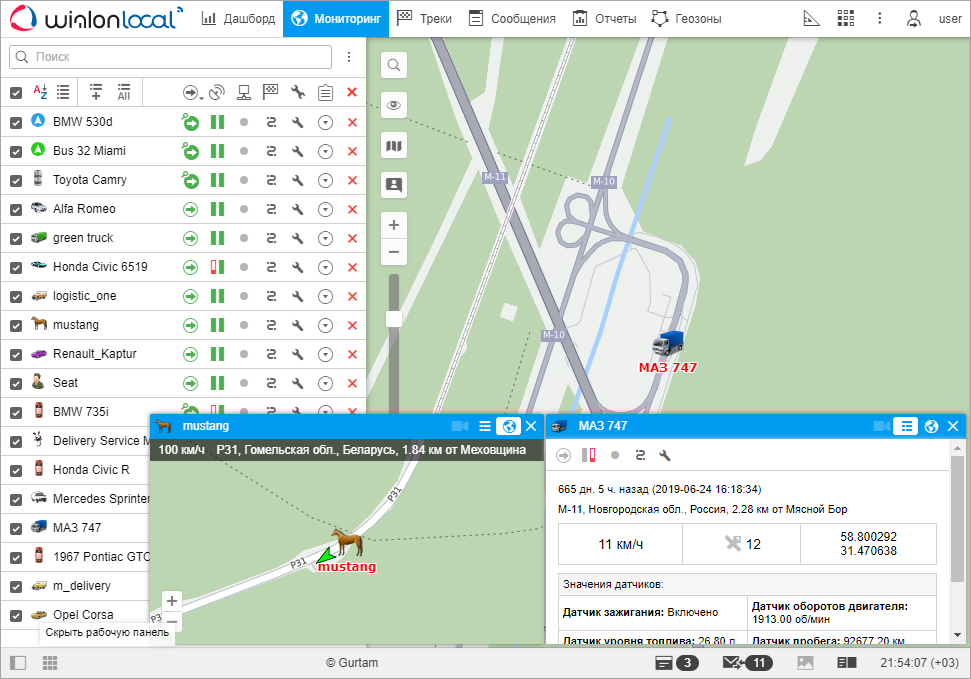The height and width of the screenshot is (679, 971).
Task: Toggle the select-all units checkbox
Action: click(16, 93)
